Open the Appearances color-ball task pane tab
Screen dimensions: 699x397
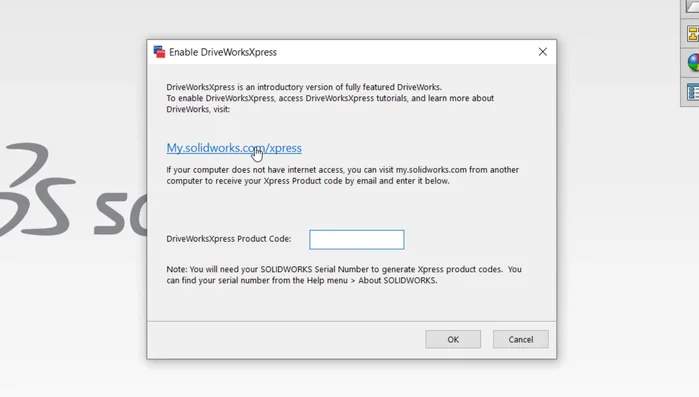(x=692, y=62)
